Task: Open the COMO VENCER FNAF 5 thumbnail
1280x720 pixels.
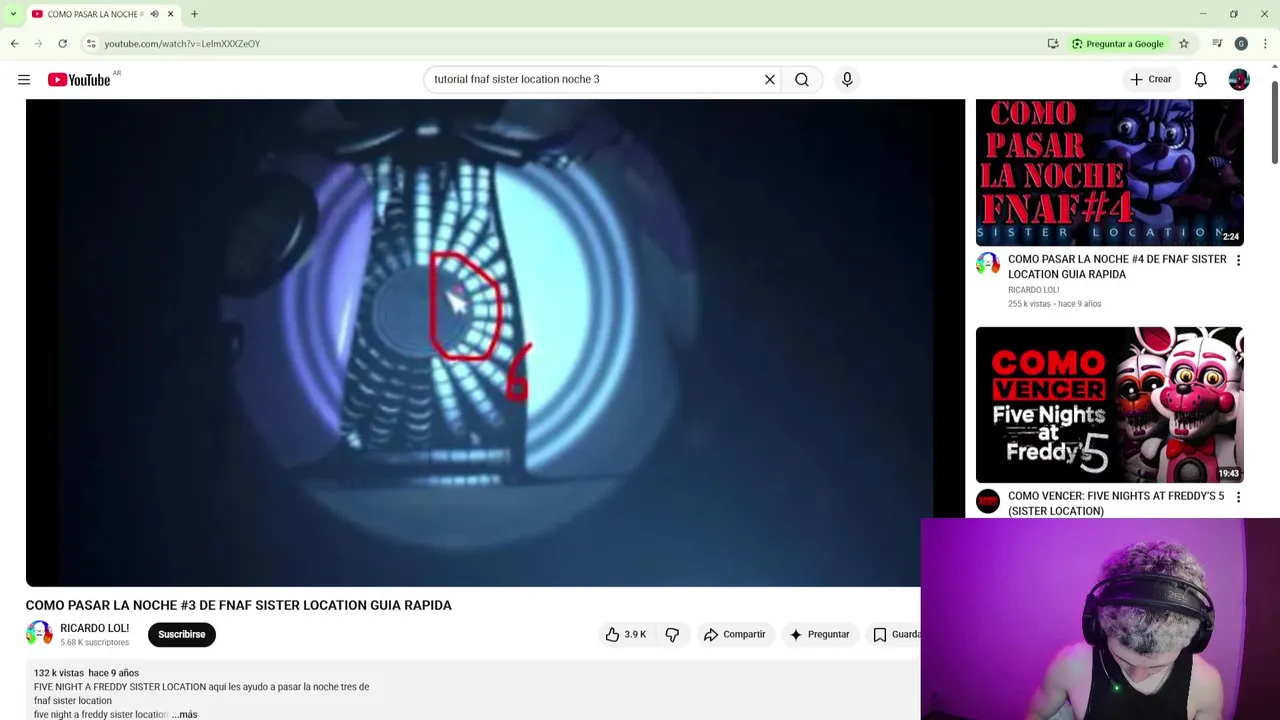Action: tap(1110, 405)
